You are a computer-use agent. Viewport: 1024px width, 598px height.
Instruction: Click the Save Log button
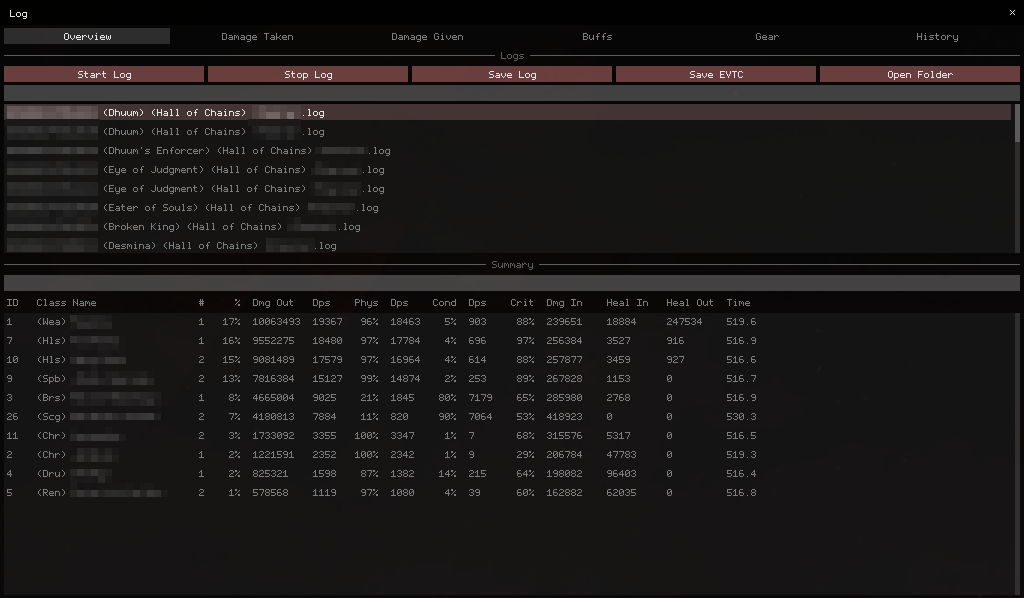click(512, 74)
